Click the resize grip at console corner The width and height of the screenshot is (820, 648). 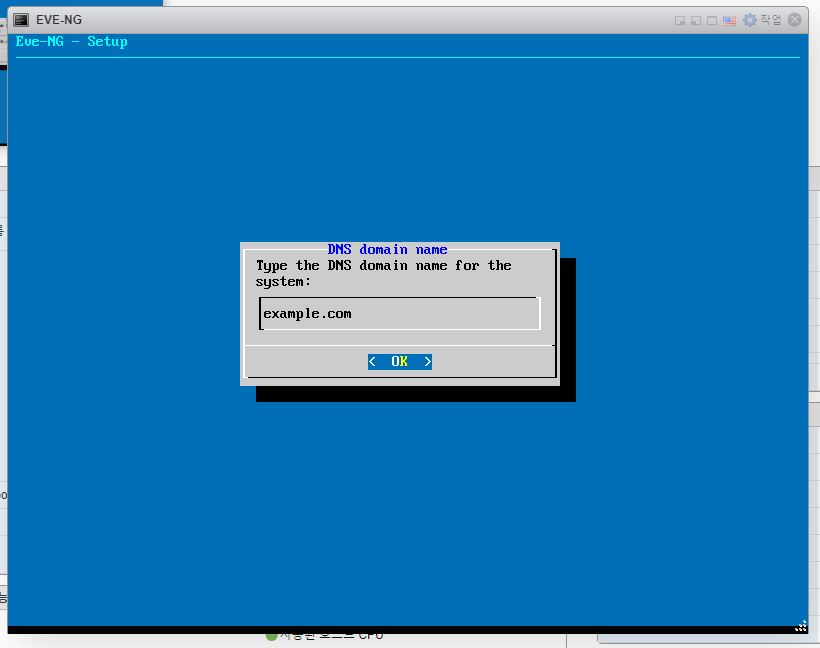coord(801,626)
